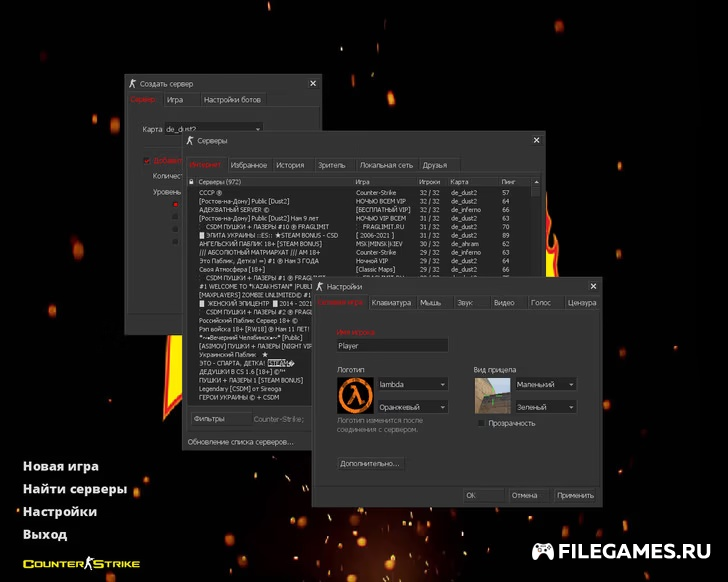
Task: Select the 'Своя Атмосфера [18+]' server
Action: click(x=360, y=269)
